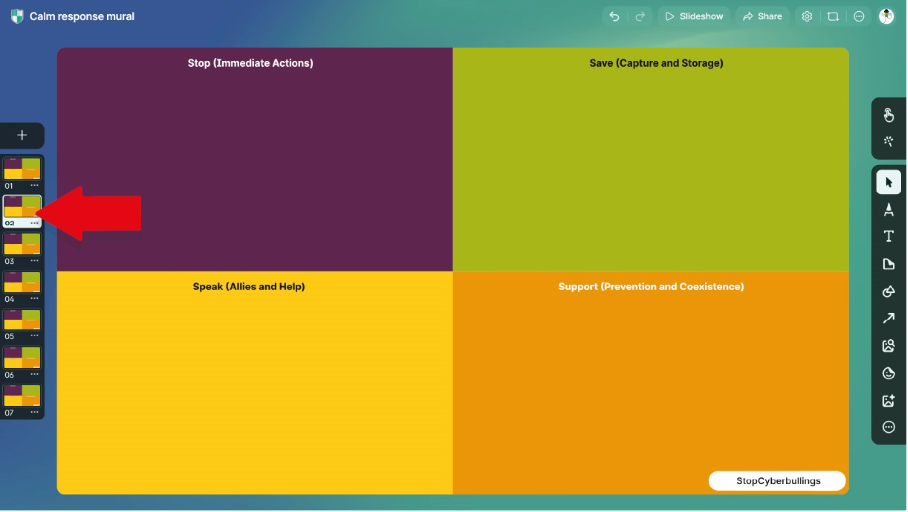This screenshot has height=512, width=908.
Task: Select the sparkle magic effects tool
Action: [x=888, y=141]
